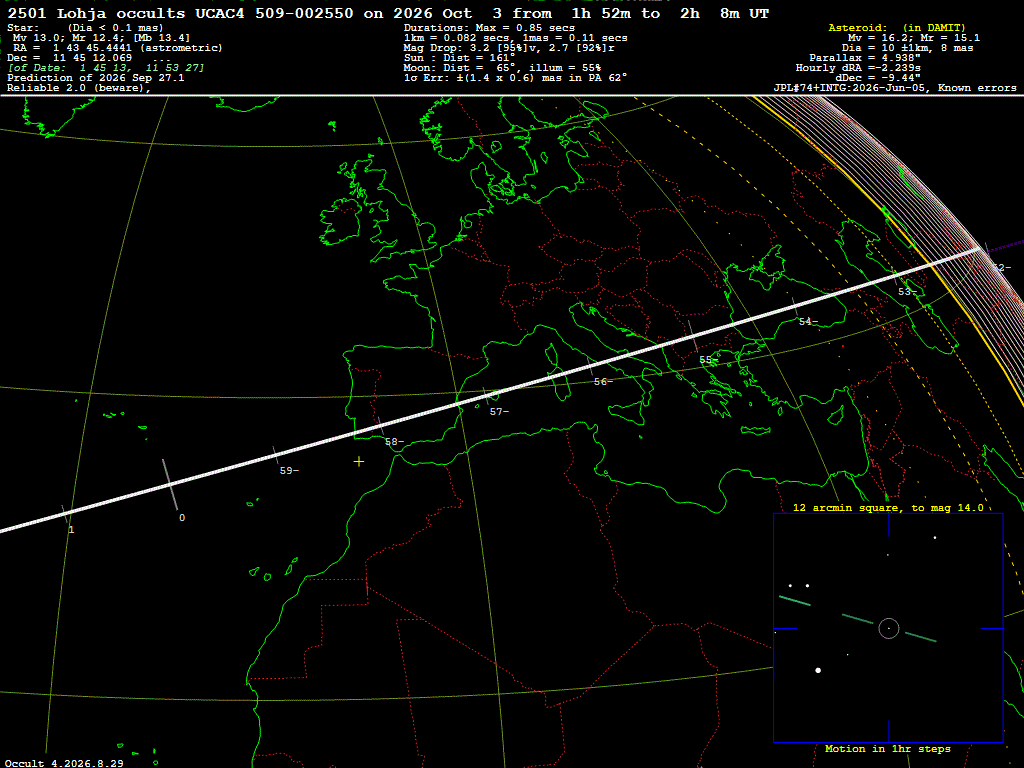Select the 56 minute tick near Sardinia
Screen dimensions: 1024x768
603,381
